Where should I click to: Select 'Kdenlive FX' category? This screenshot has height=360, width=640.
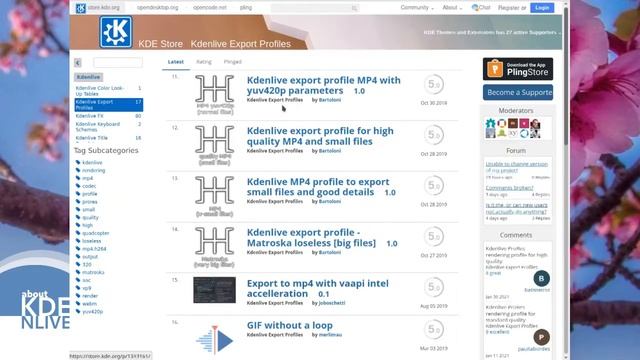tap(109, 116)
